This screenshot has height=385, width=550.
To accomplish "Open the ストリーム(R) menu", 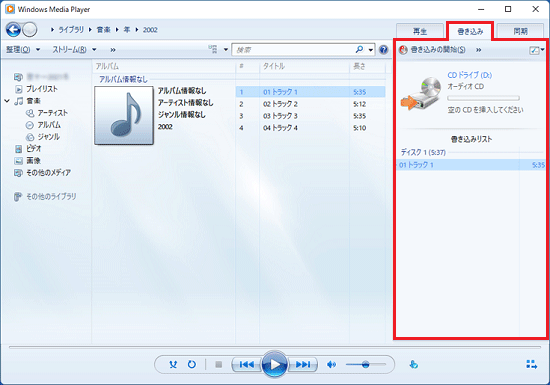I will click(x=74, y=50).
